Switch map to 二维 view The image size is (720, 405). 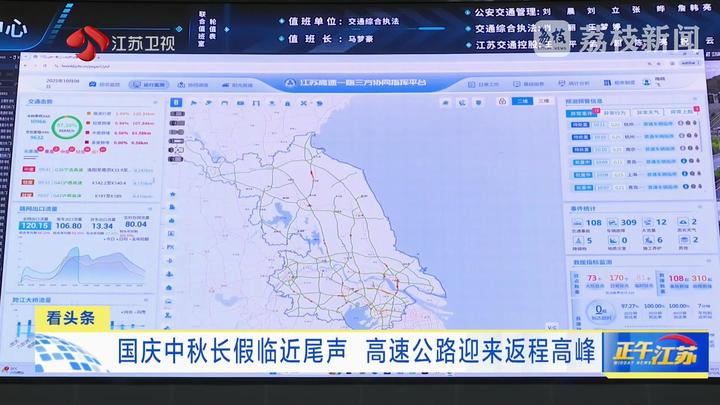522,101
